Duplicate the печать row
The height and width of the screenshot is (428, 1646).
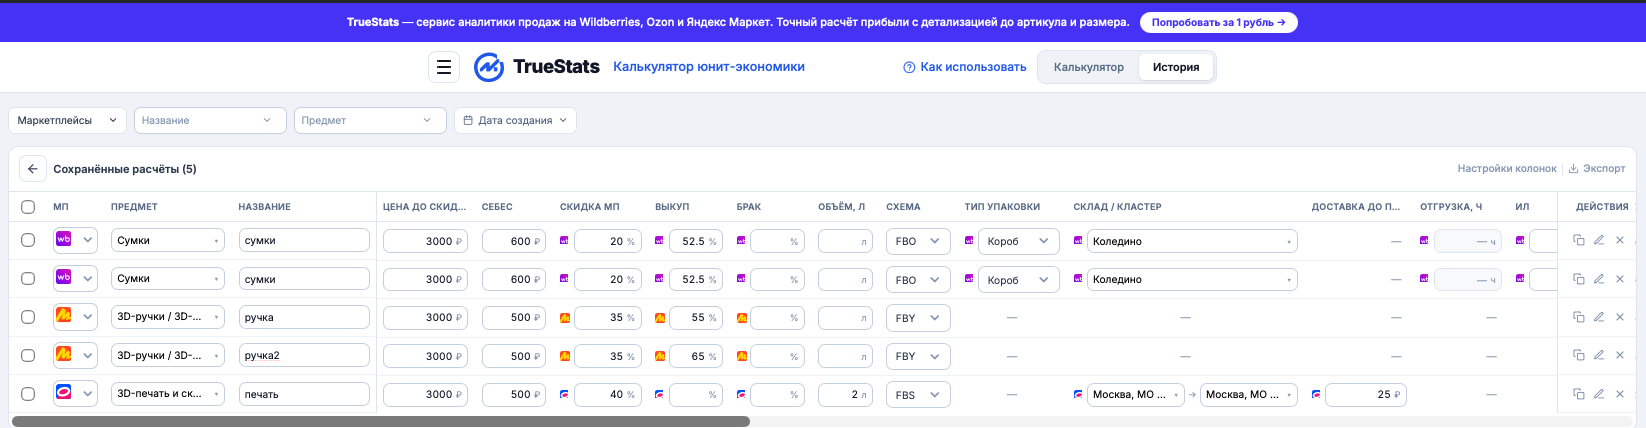coord(1579,394)
